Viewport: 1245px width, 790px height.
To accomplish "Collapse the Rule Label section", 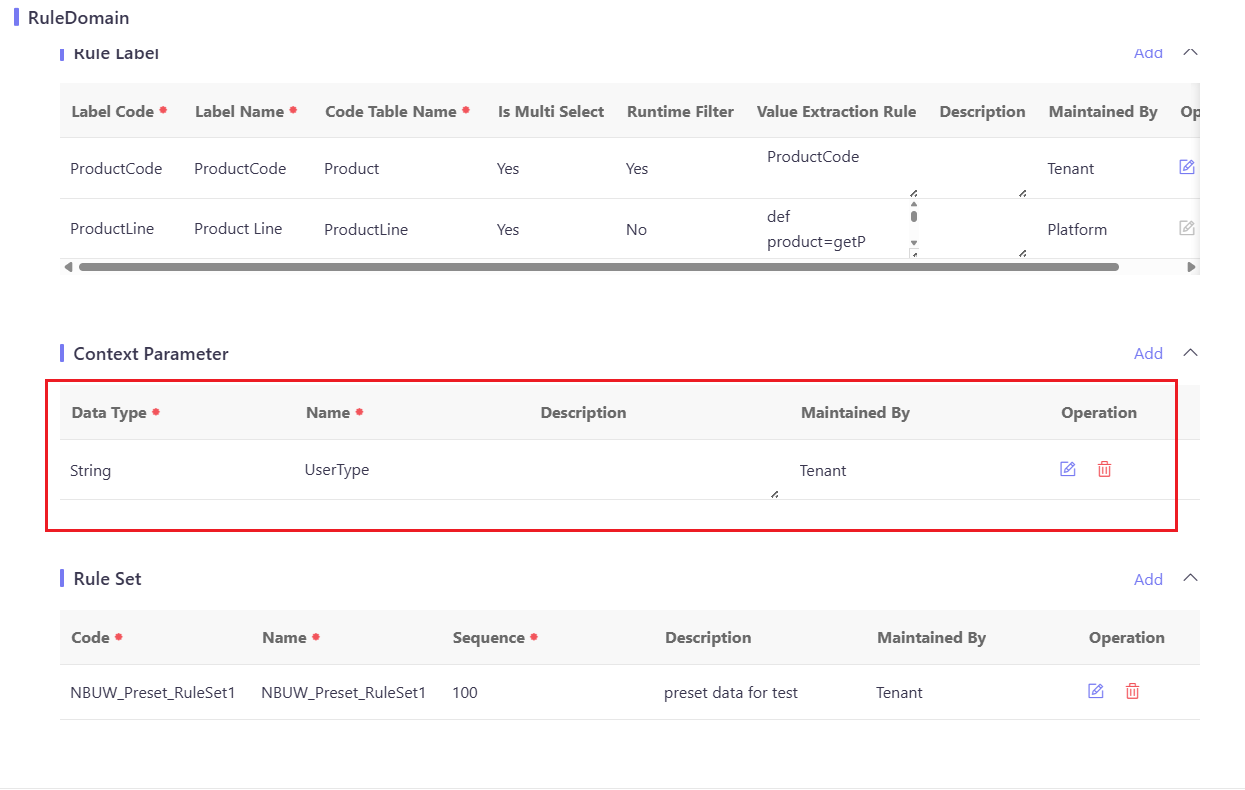I will (x=1190, y=52).
